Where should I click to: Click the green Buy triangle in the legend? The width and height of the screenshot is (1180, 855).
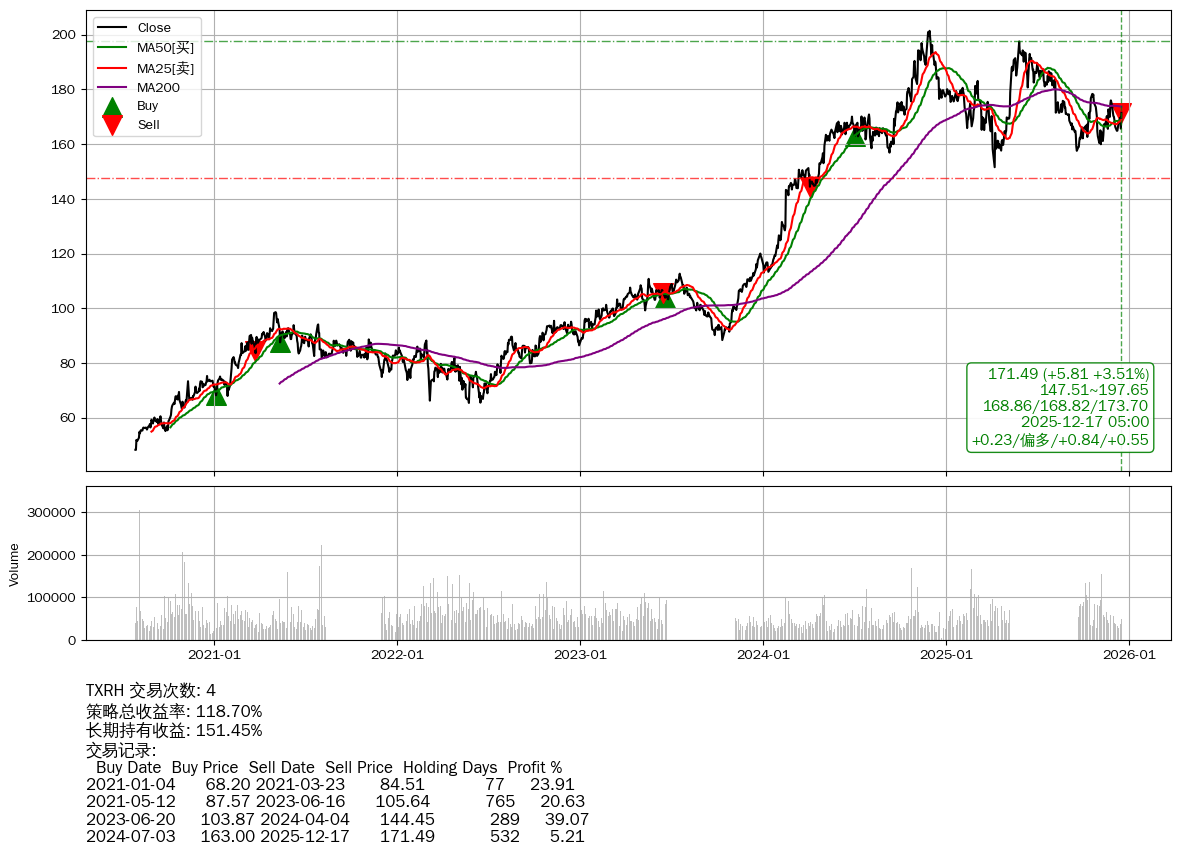pyautogui.click(x=113, y=107)
